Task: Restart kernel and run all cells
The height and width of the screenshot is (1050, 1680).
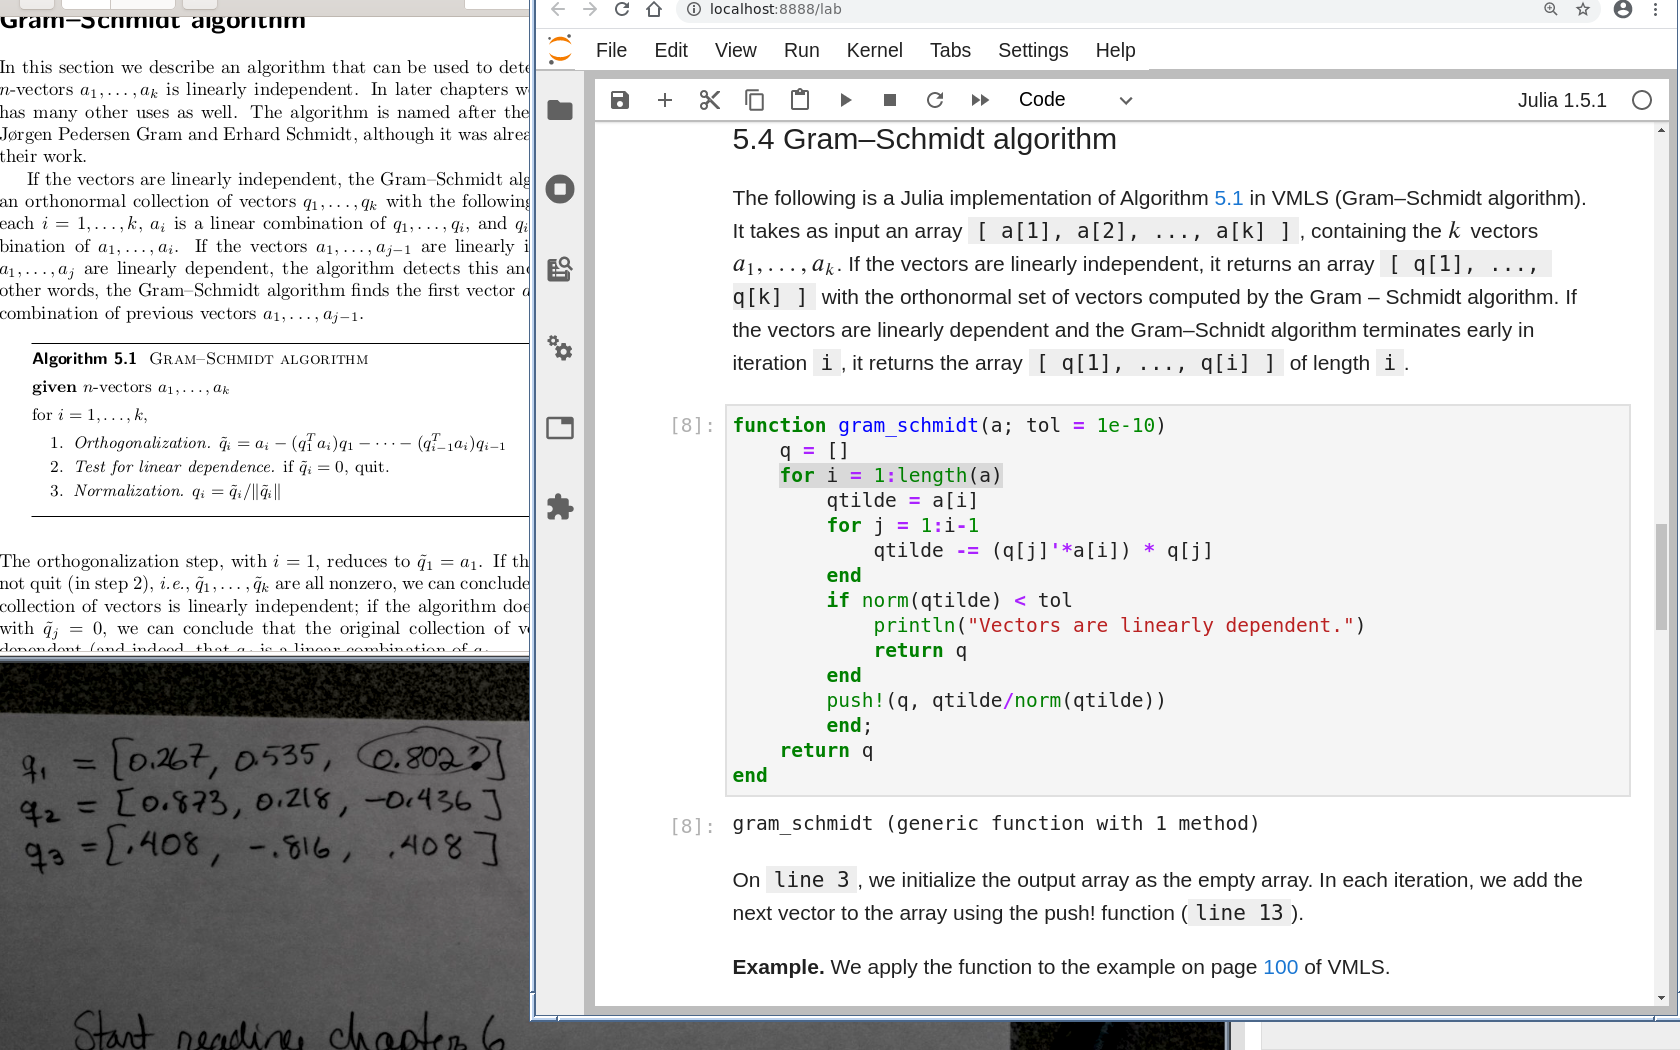Action: coord(980,100)
